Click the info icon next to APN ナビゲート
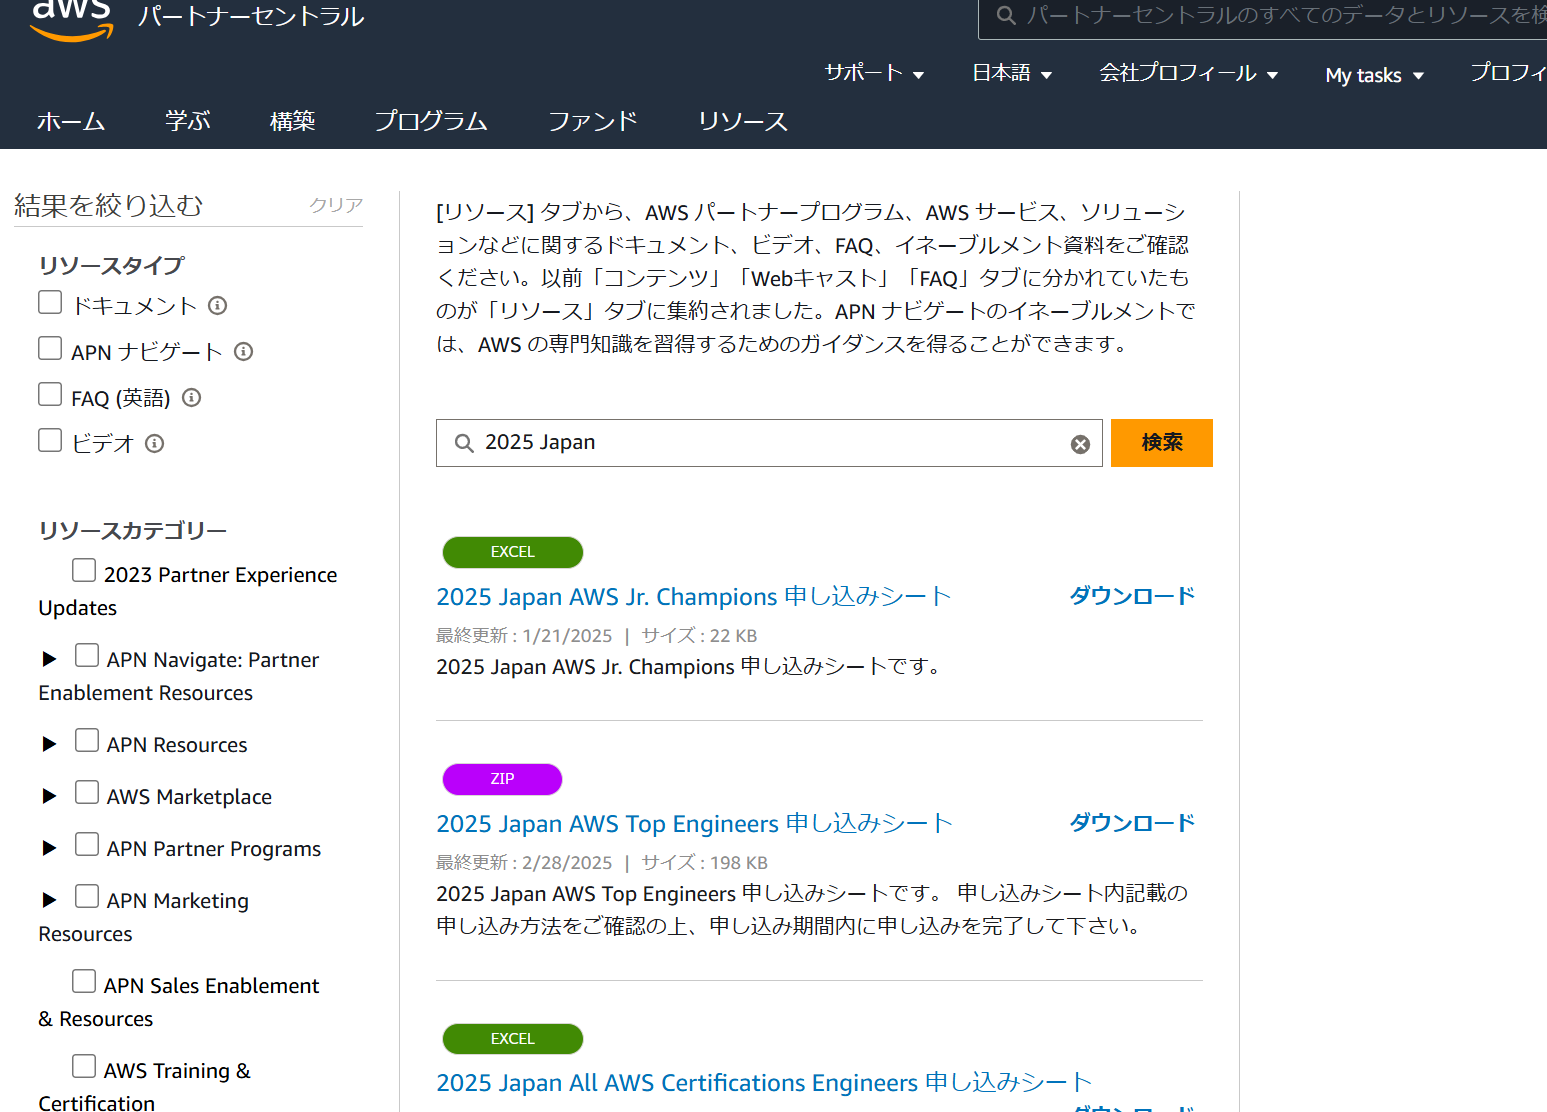 click(x=243, y=351)
